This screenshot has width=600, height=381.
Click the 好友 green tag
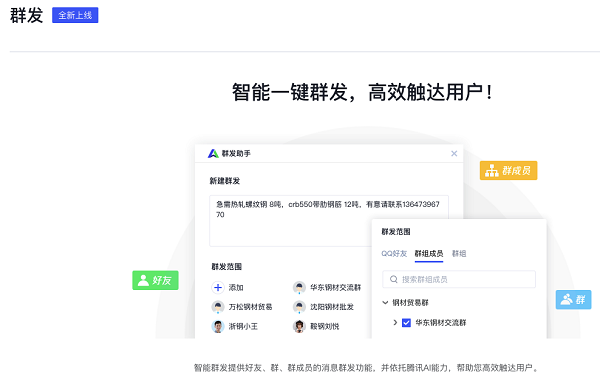[x=155, y=280]
